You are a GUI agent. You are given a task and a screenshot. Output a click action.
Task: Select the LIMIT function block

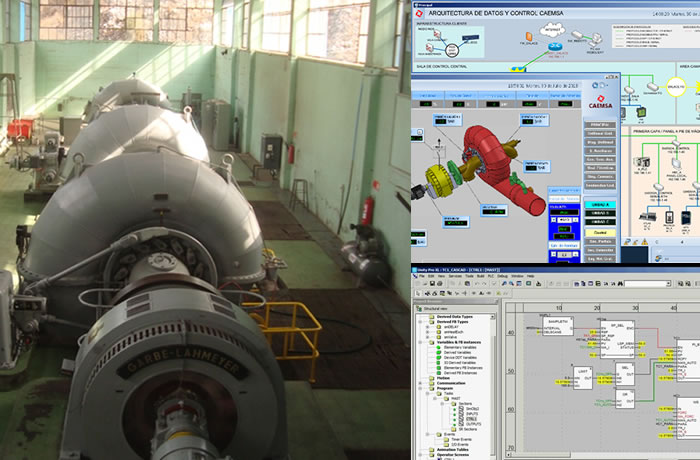pos(583,378)
